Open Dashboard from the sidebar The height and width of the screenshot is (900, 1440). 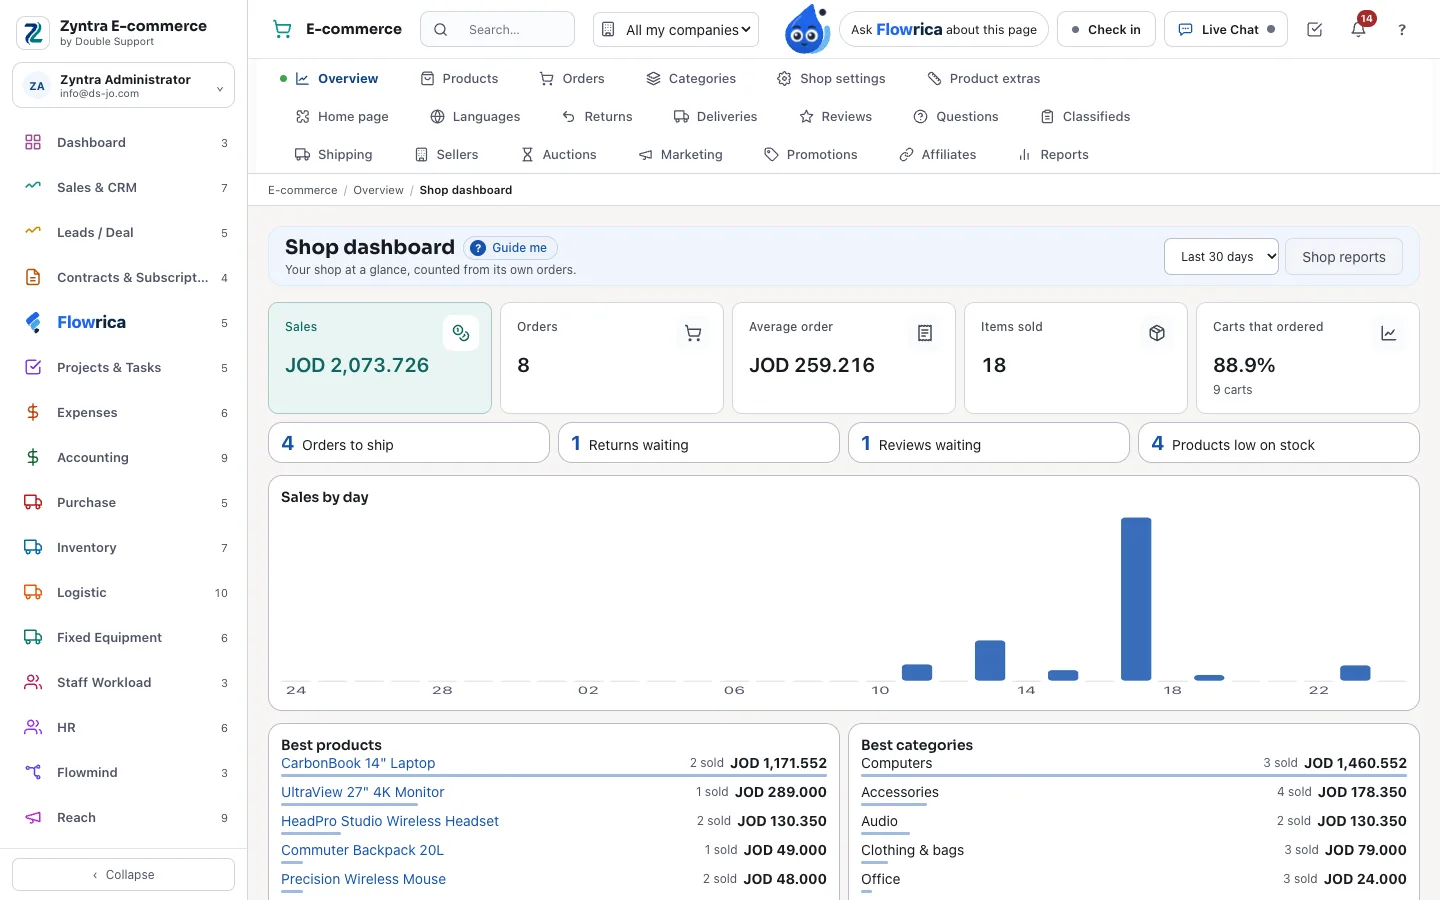coord(124,143)
